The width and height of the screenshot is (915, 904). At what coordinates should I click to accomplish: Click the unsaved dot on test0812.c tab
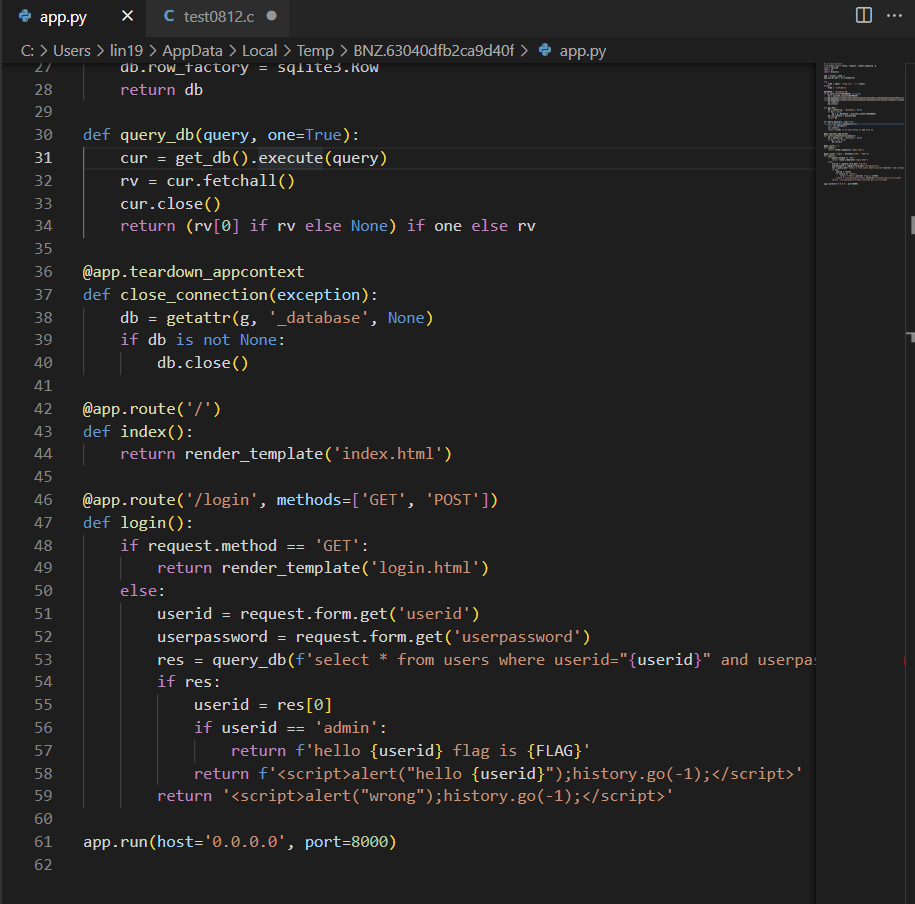click(271, 16)
